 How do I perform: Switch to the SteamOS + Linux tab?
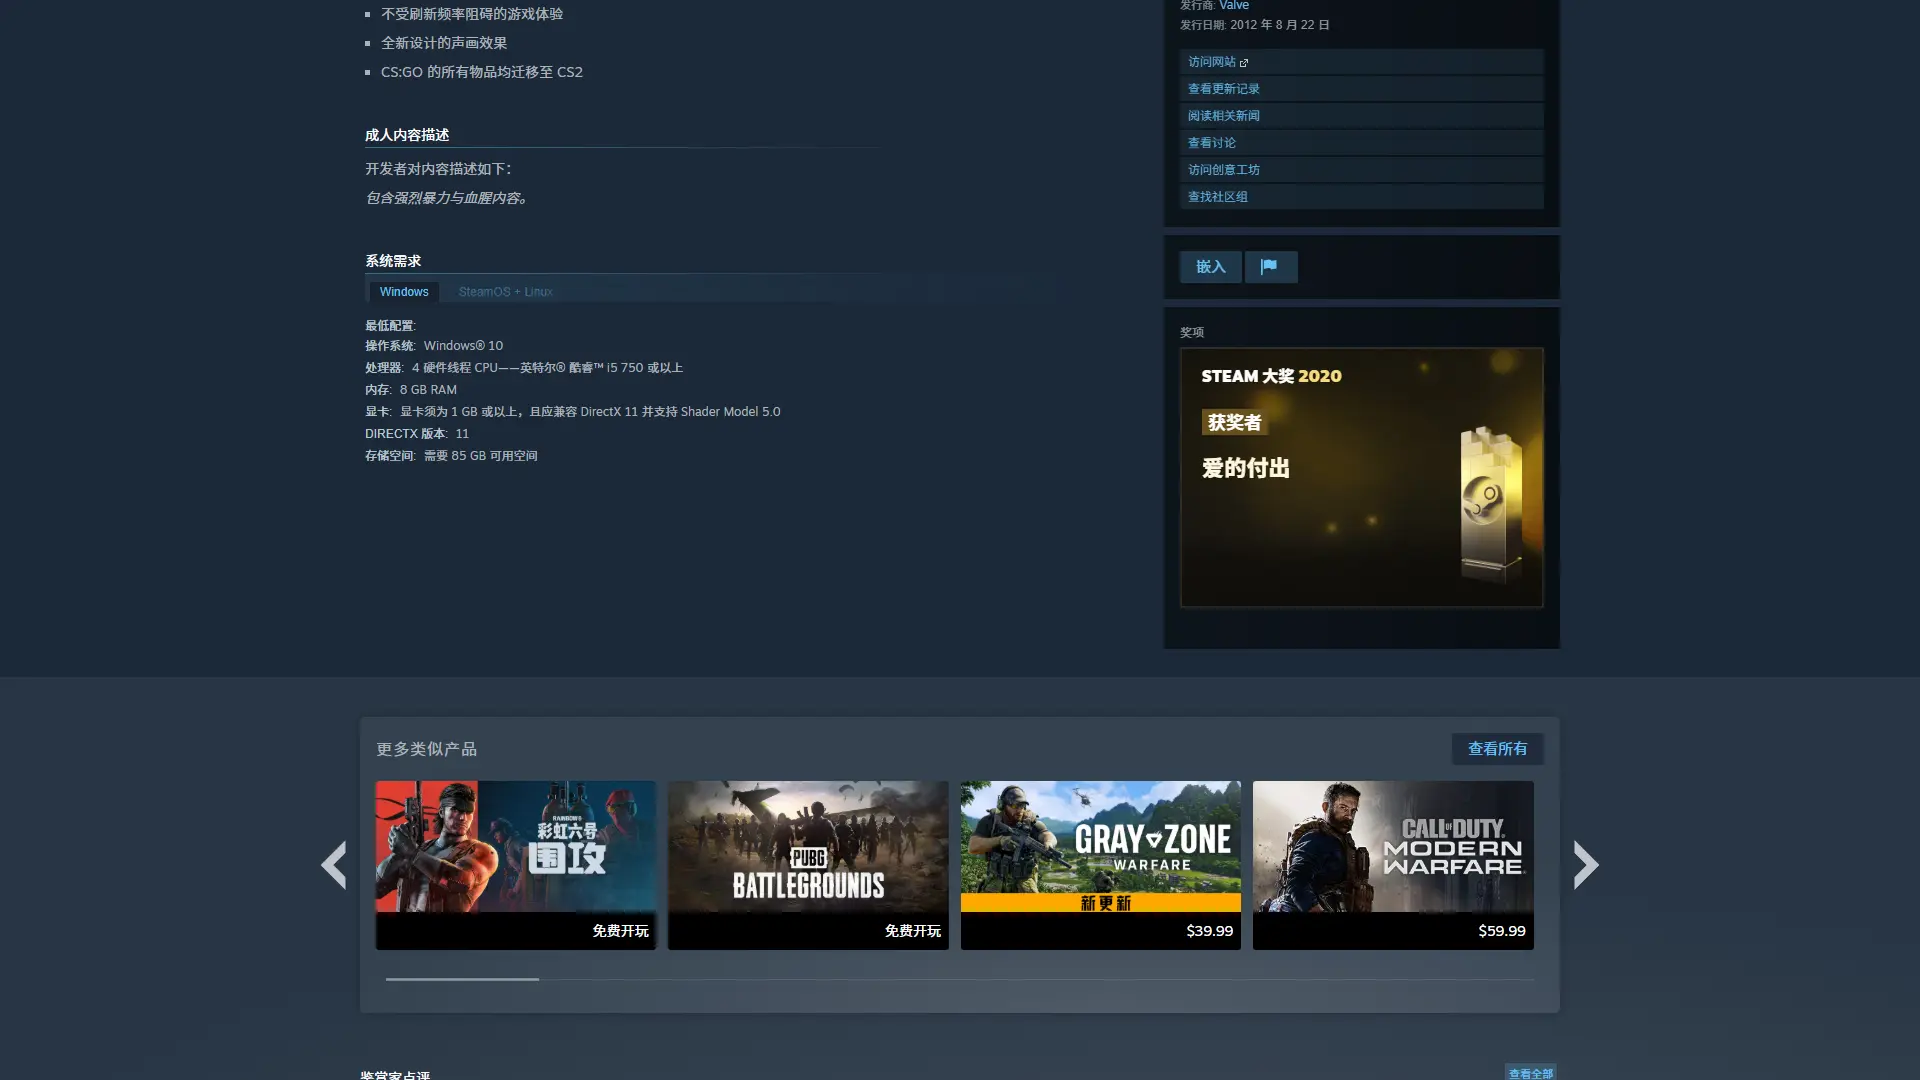pyautogui.click(x=505, y=292)
